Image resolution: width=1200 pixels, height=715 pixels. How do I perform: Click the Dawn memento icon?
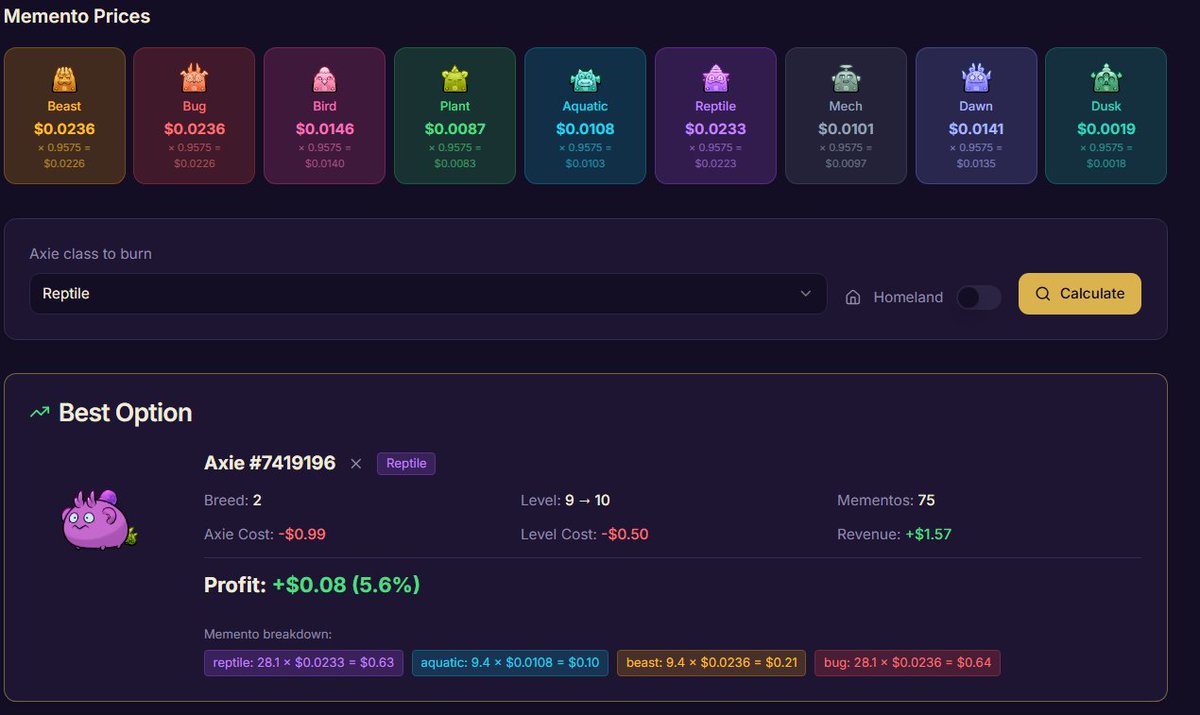[976, 78]
